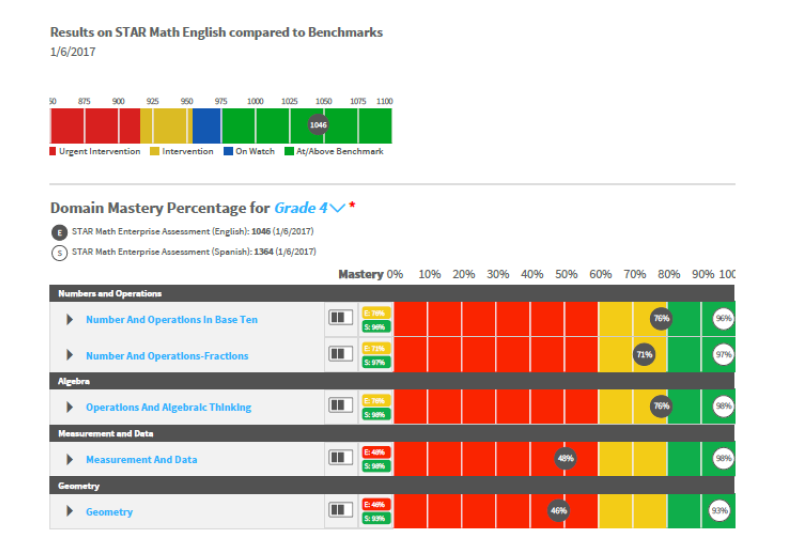
Task: Click the Mastery axis label
Action: click(361, 275)
